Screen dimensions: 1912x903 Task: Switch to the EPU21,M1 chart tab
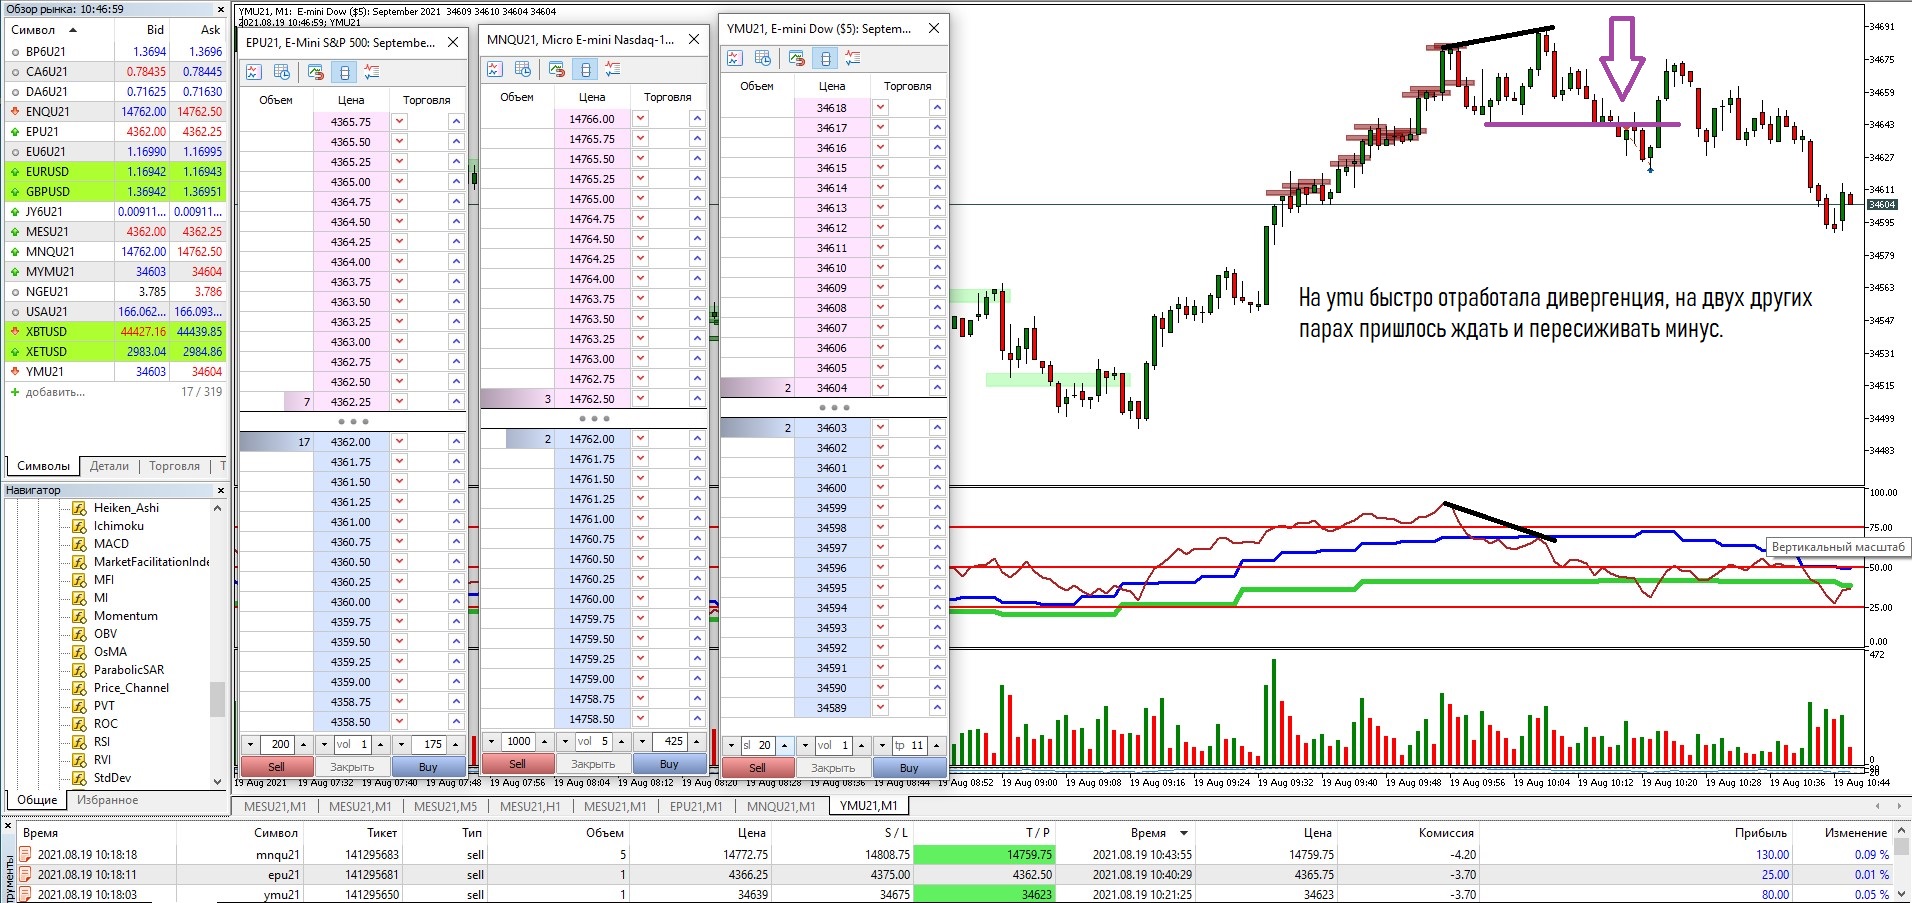pyautogui.click(x=696, y=806)
